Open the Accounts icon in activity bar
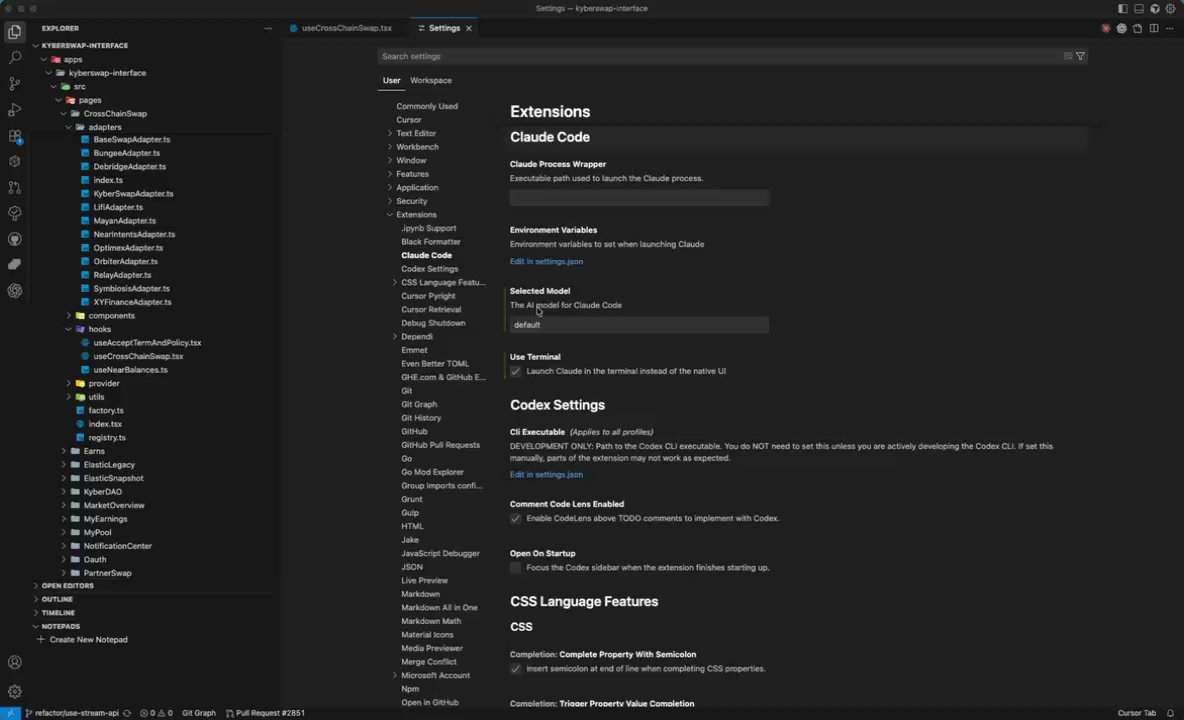This screenshot has width=1184, height=720. click(14, 663)
